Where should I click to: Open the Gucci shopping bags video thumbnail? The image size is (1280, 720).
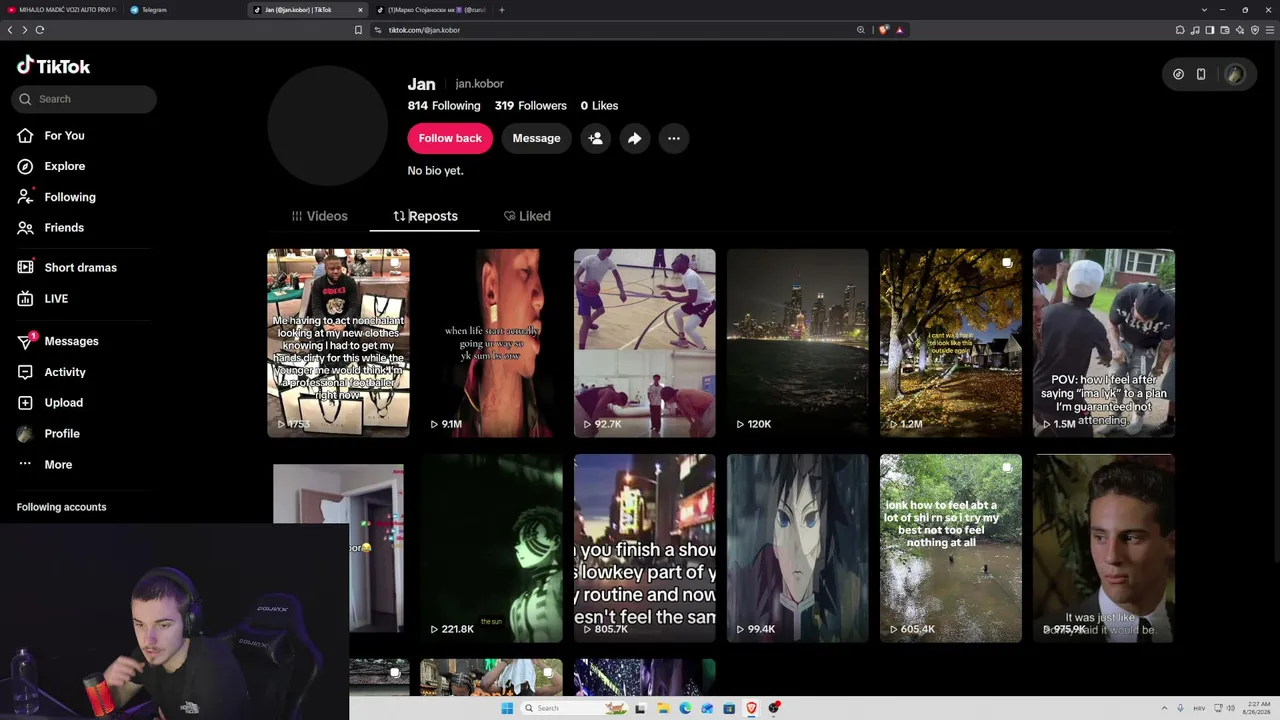338,343
